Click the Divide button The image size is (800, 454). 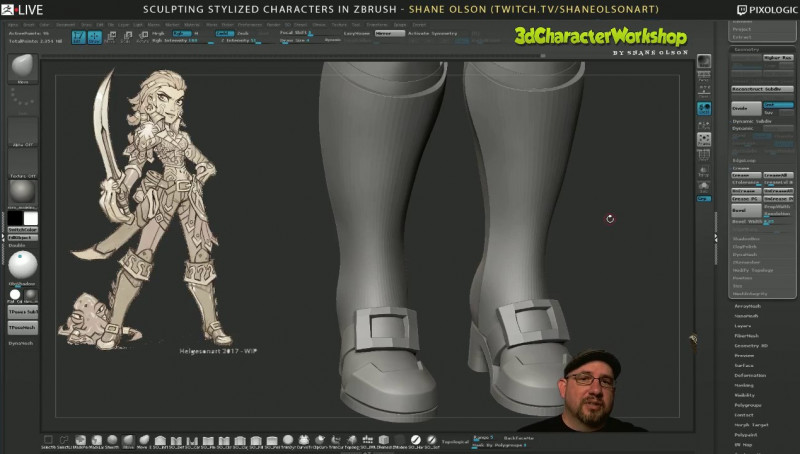[x=746, y=109]
